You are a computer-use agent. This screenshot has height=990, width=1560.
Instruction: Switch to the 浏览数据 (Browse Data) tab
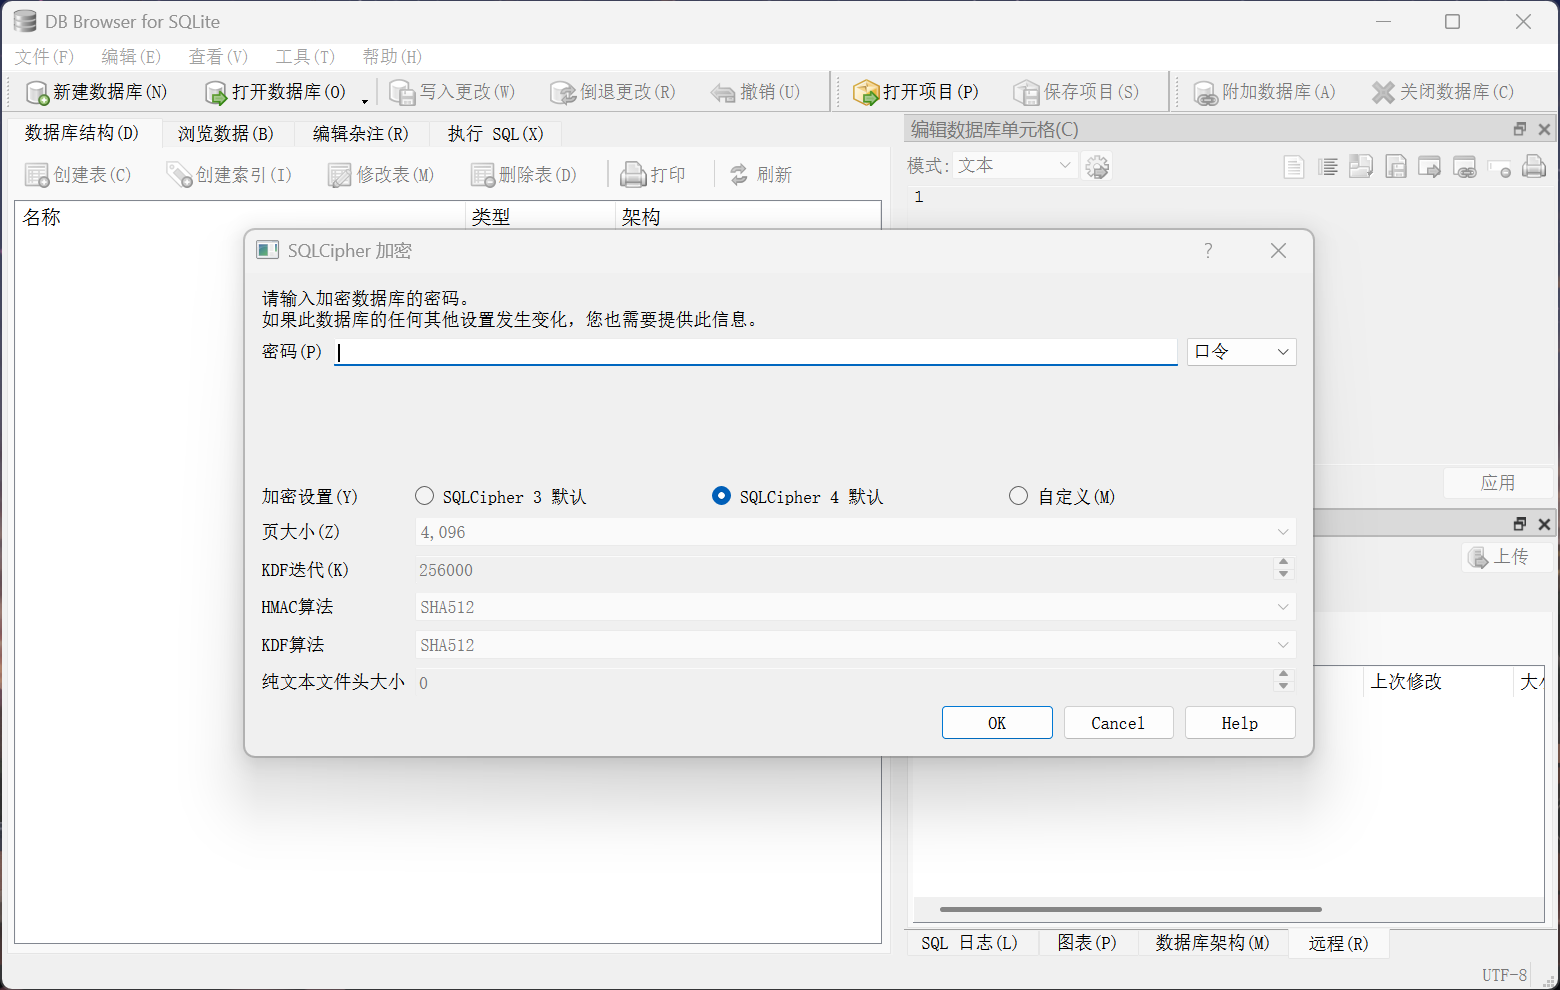pos(226,134)
